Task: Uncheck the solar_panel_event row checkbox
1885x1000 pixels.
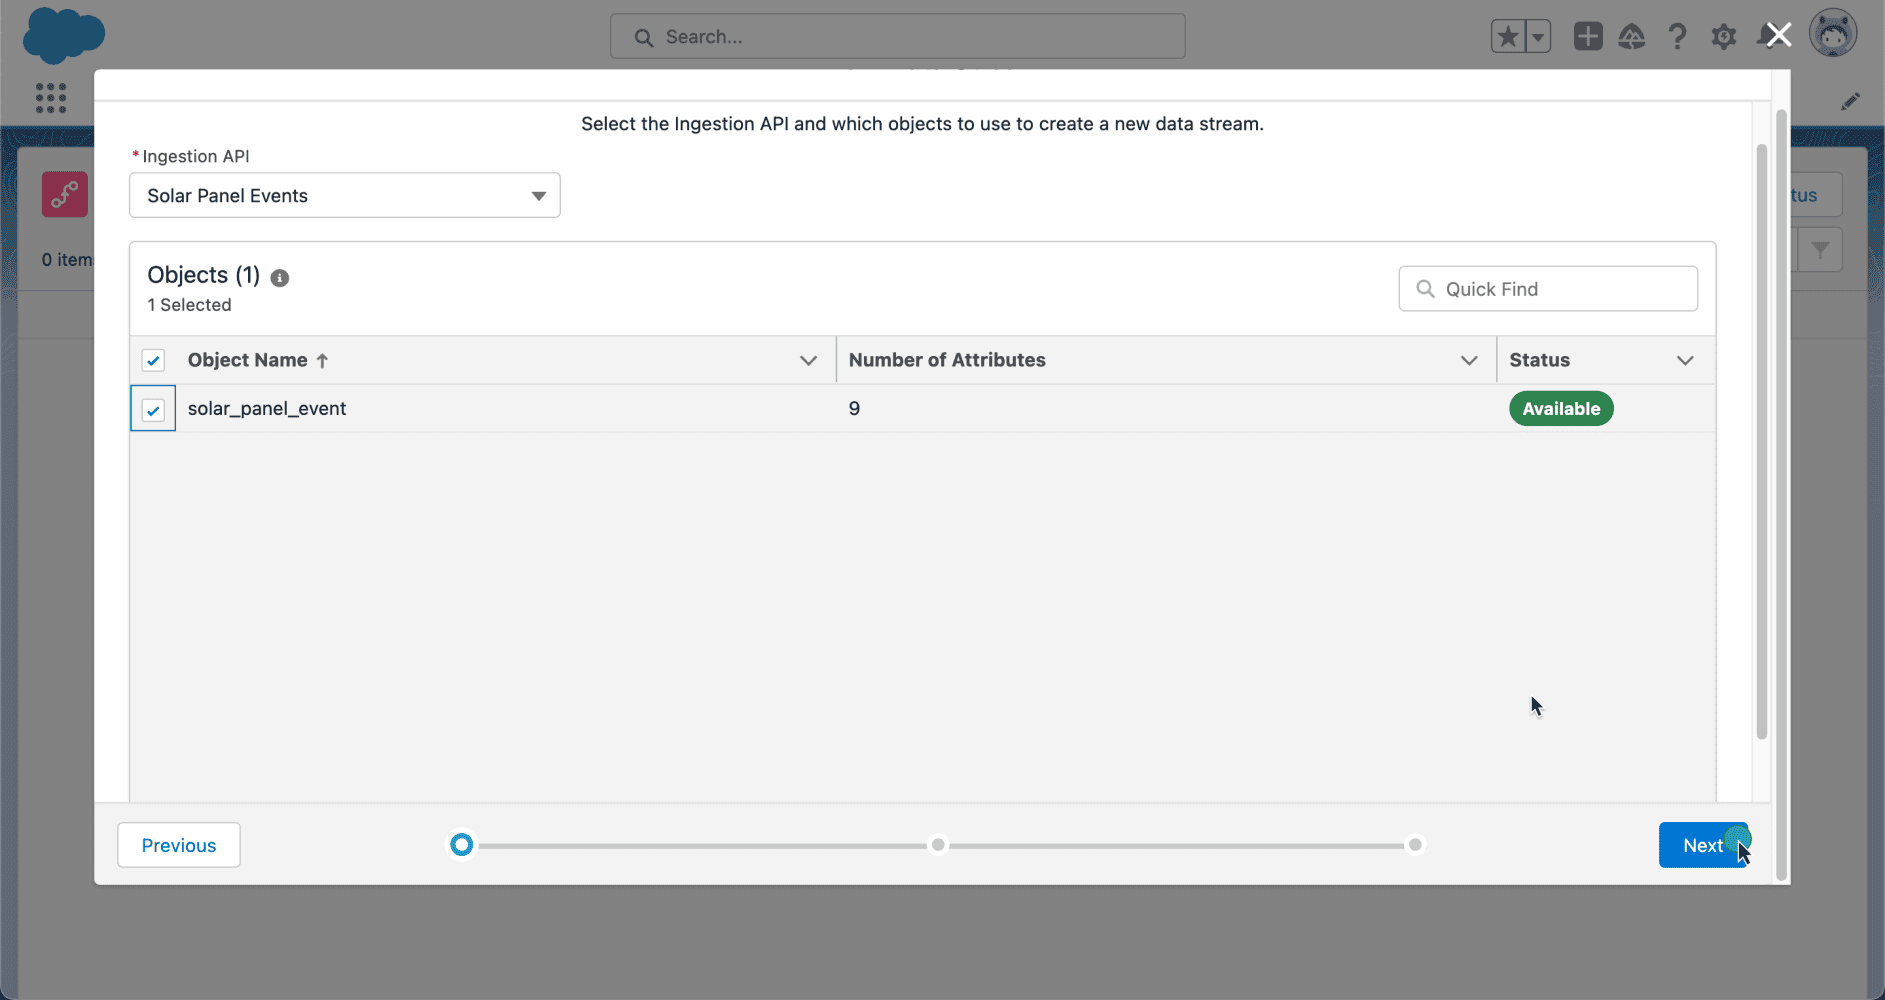Action: tap(153, 410)
